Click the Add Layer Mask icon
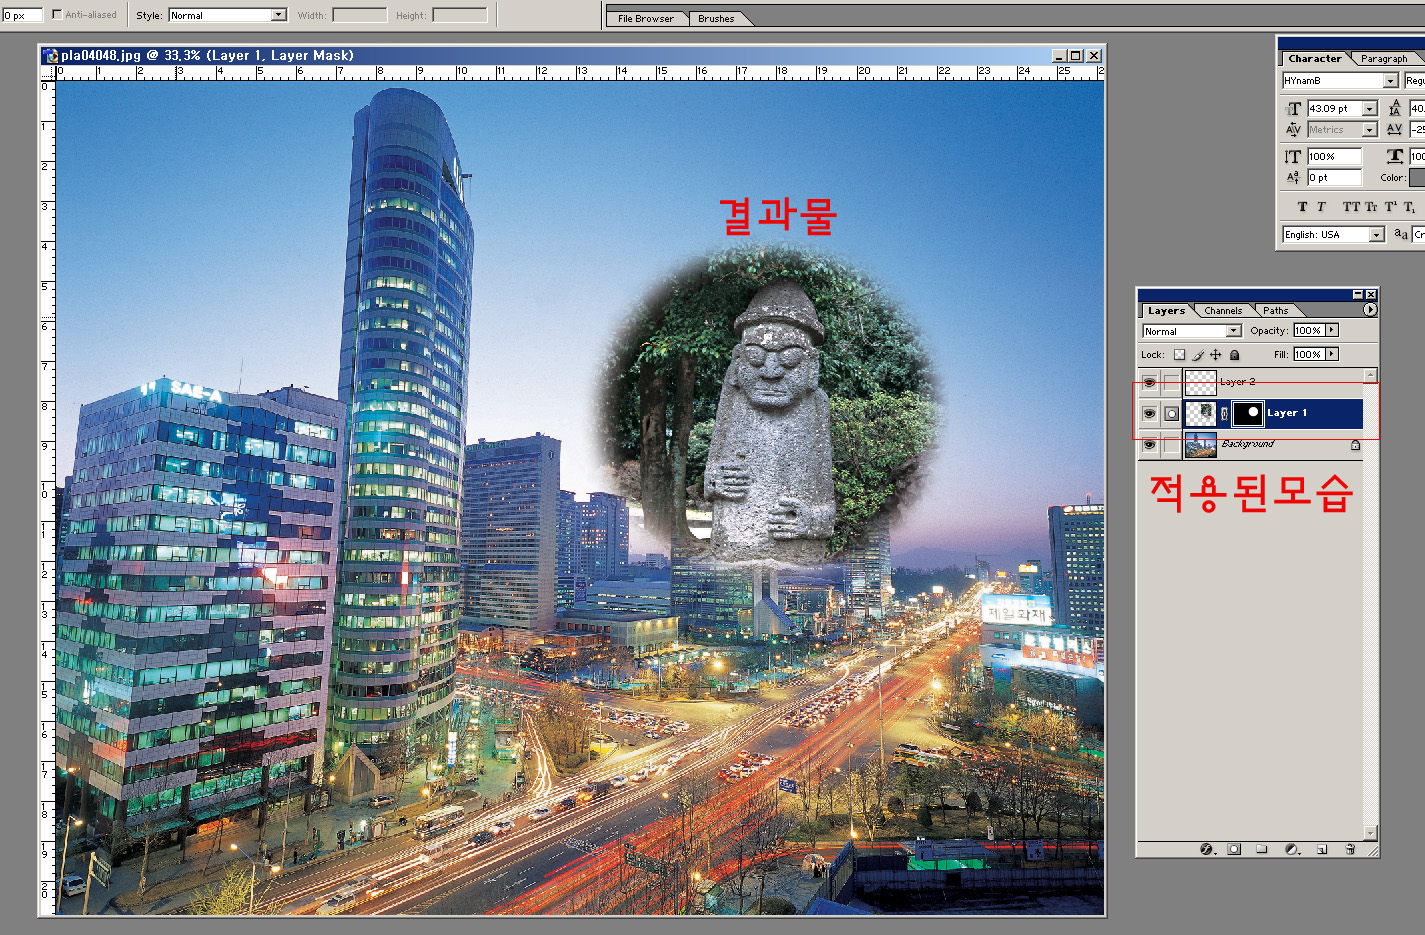Viewport: 1425px width, 935px height. tap(1234, 849)
